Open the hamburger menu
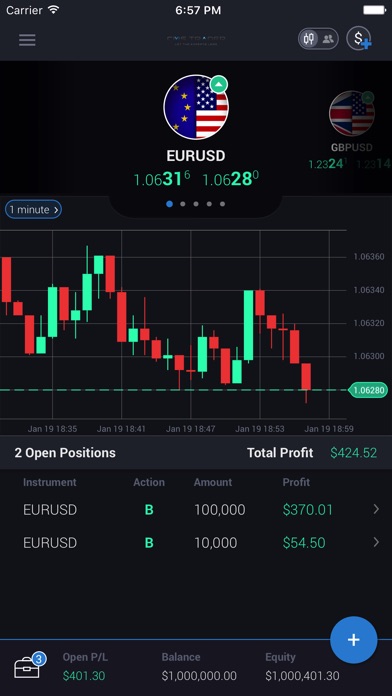The image size is (392, 696). [27, 40]
